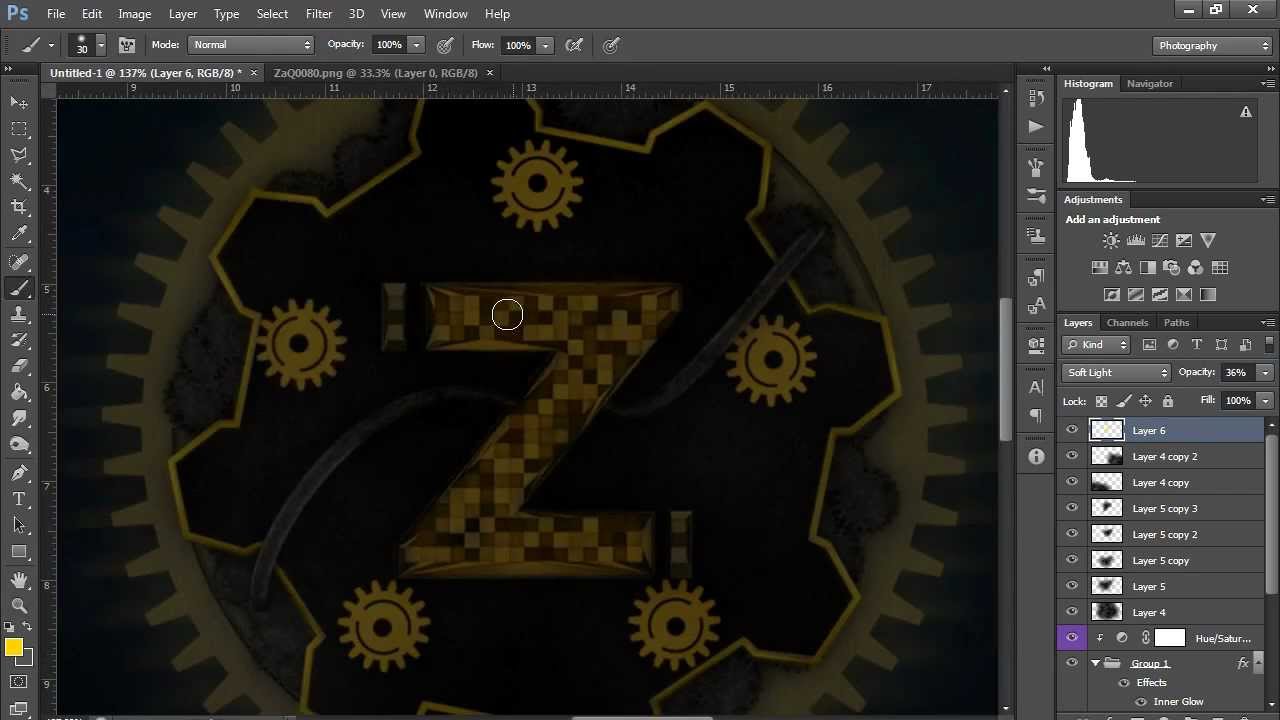Open the Soft Light blend mode dropdown
Image resolution: width=1280 pixels, height=720 pixels.
click(1116, 373)
